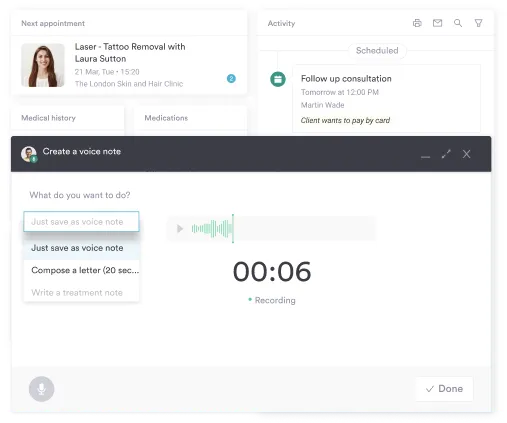Click the Done button

point(444,389)
